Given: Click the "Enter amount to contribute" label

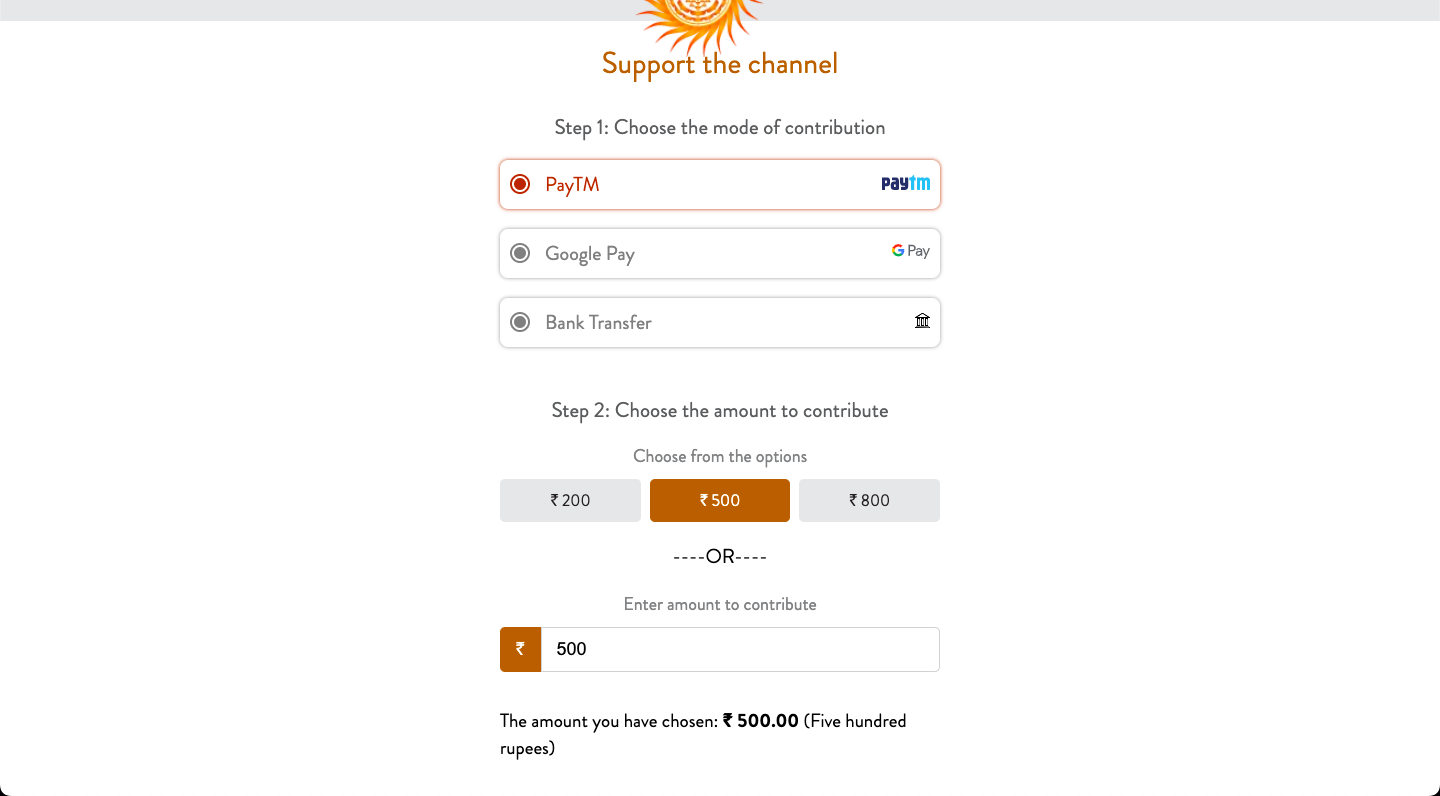Looking at the screenshot, I should [720, 604].
